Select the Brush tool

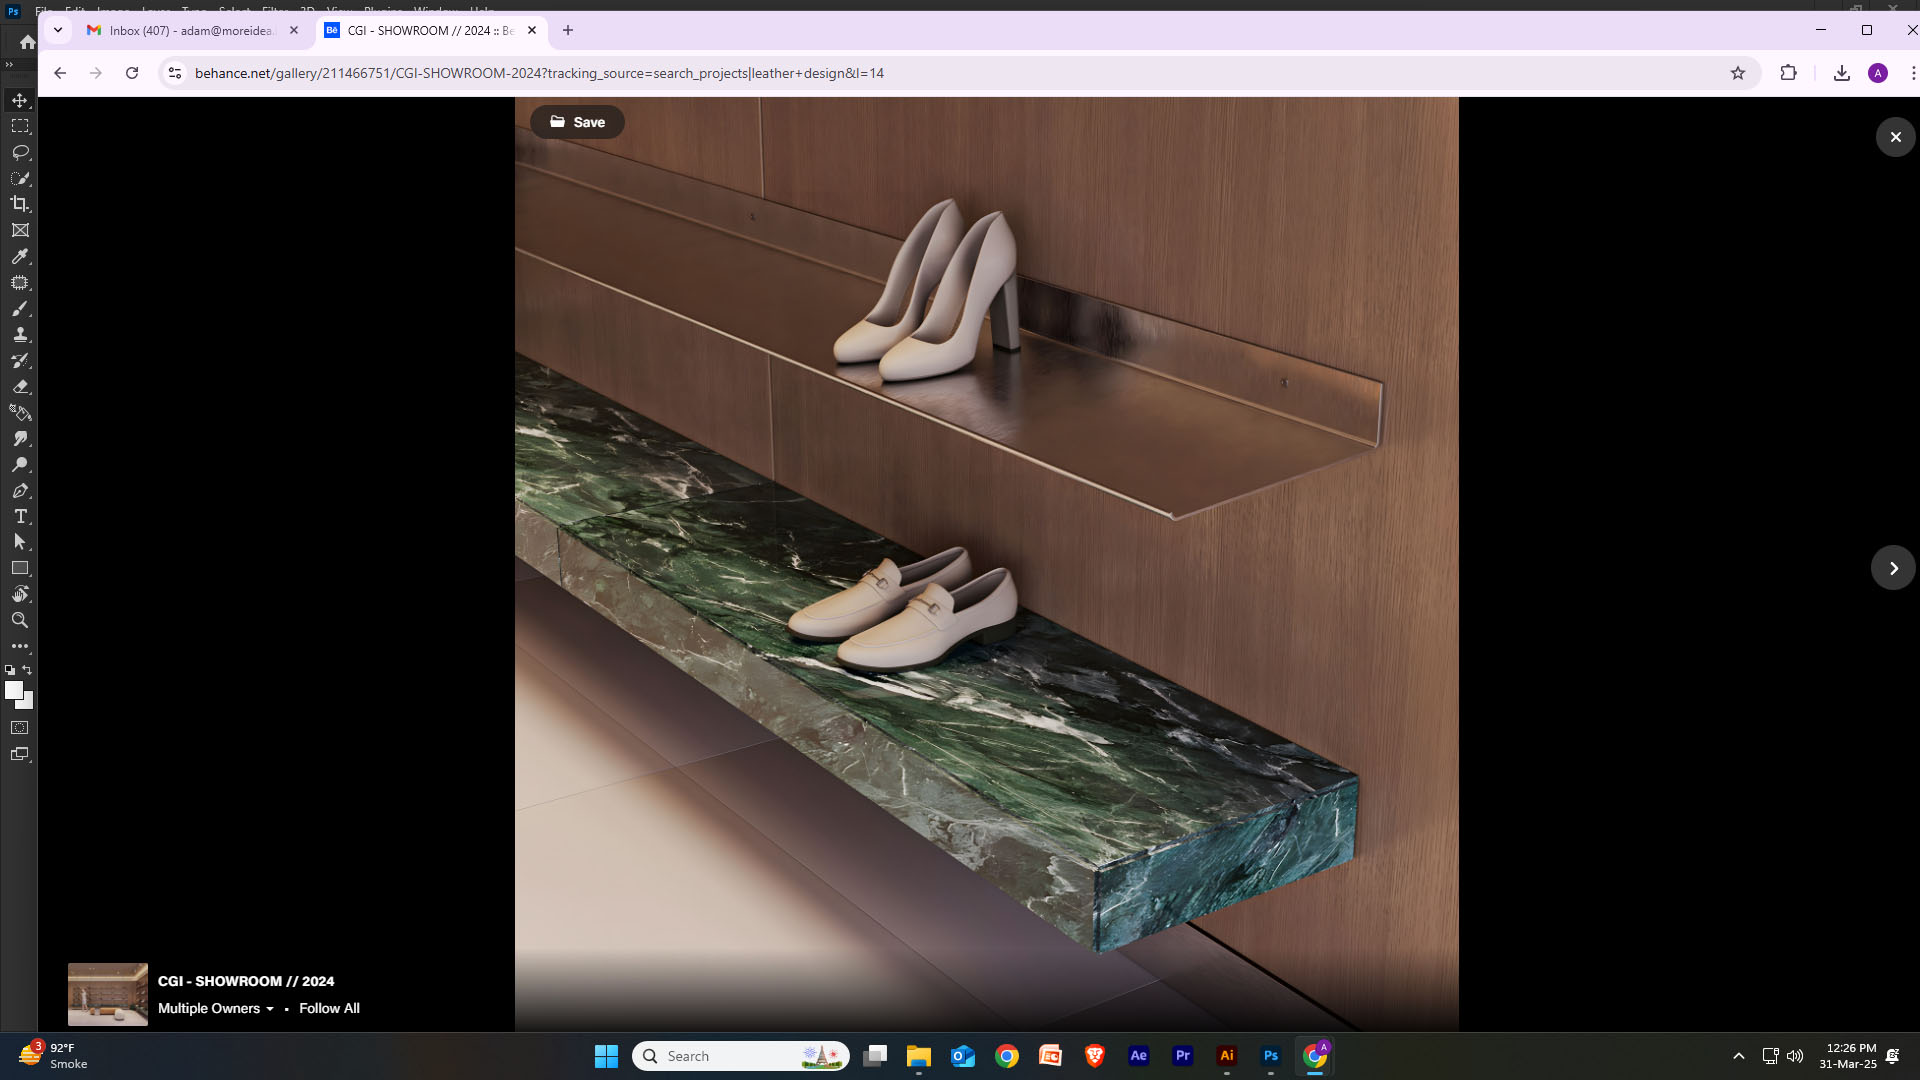(x=20, y=309)
